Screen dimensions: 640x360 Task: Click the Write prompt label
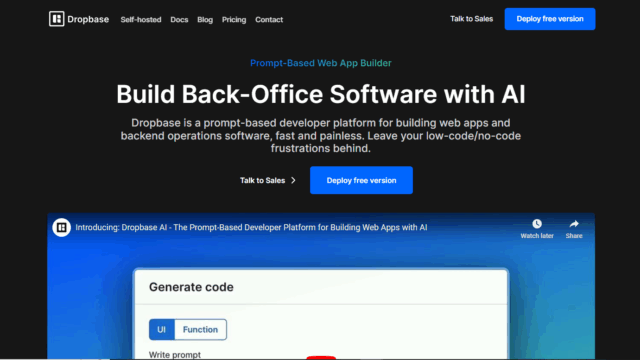click(x=175, y=355)
